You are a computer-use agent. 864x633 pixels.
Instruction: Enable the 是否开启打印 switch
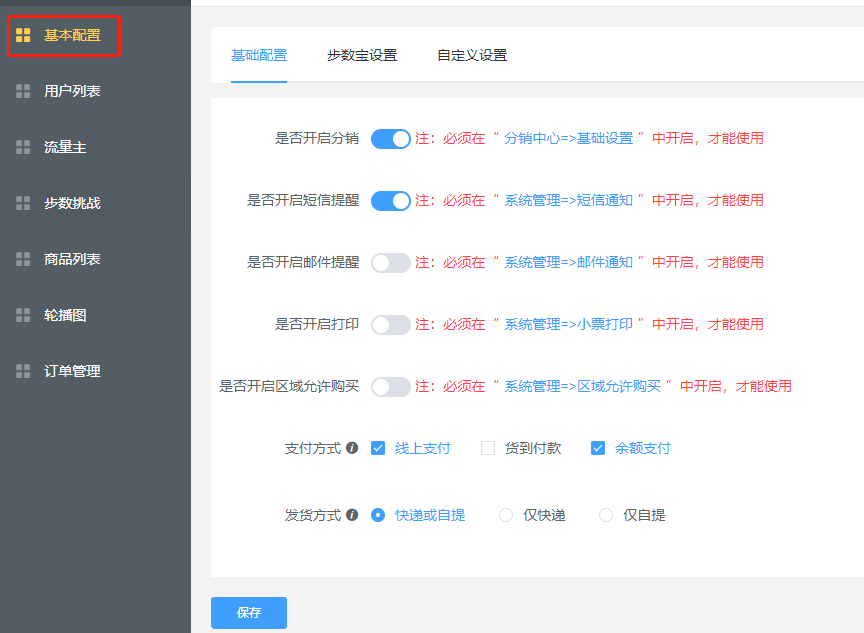[x=390, y=325]
